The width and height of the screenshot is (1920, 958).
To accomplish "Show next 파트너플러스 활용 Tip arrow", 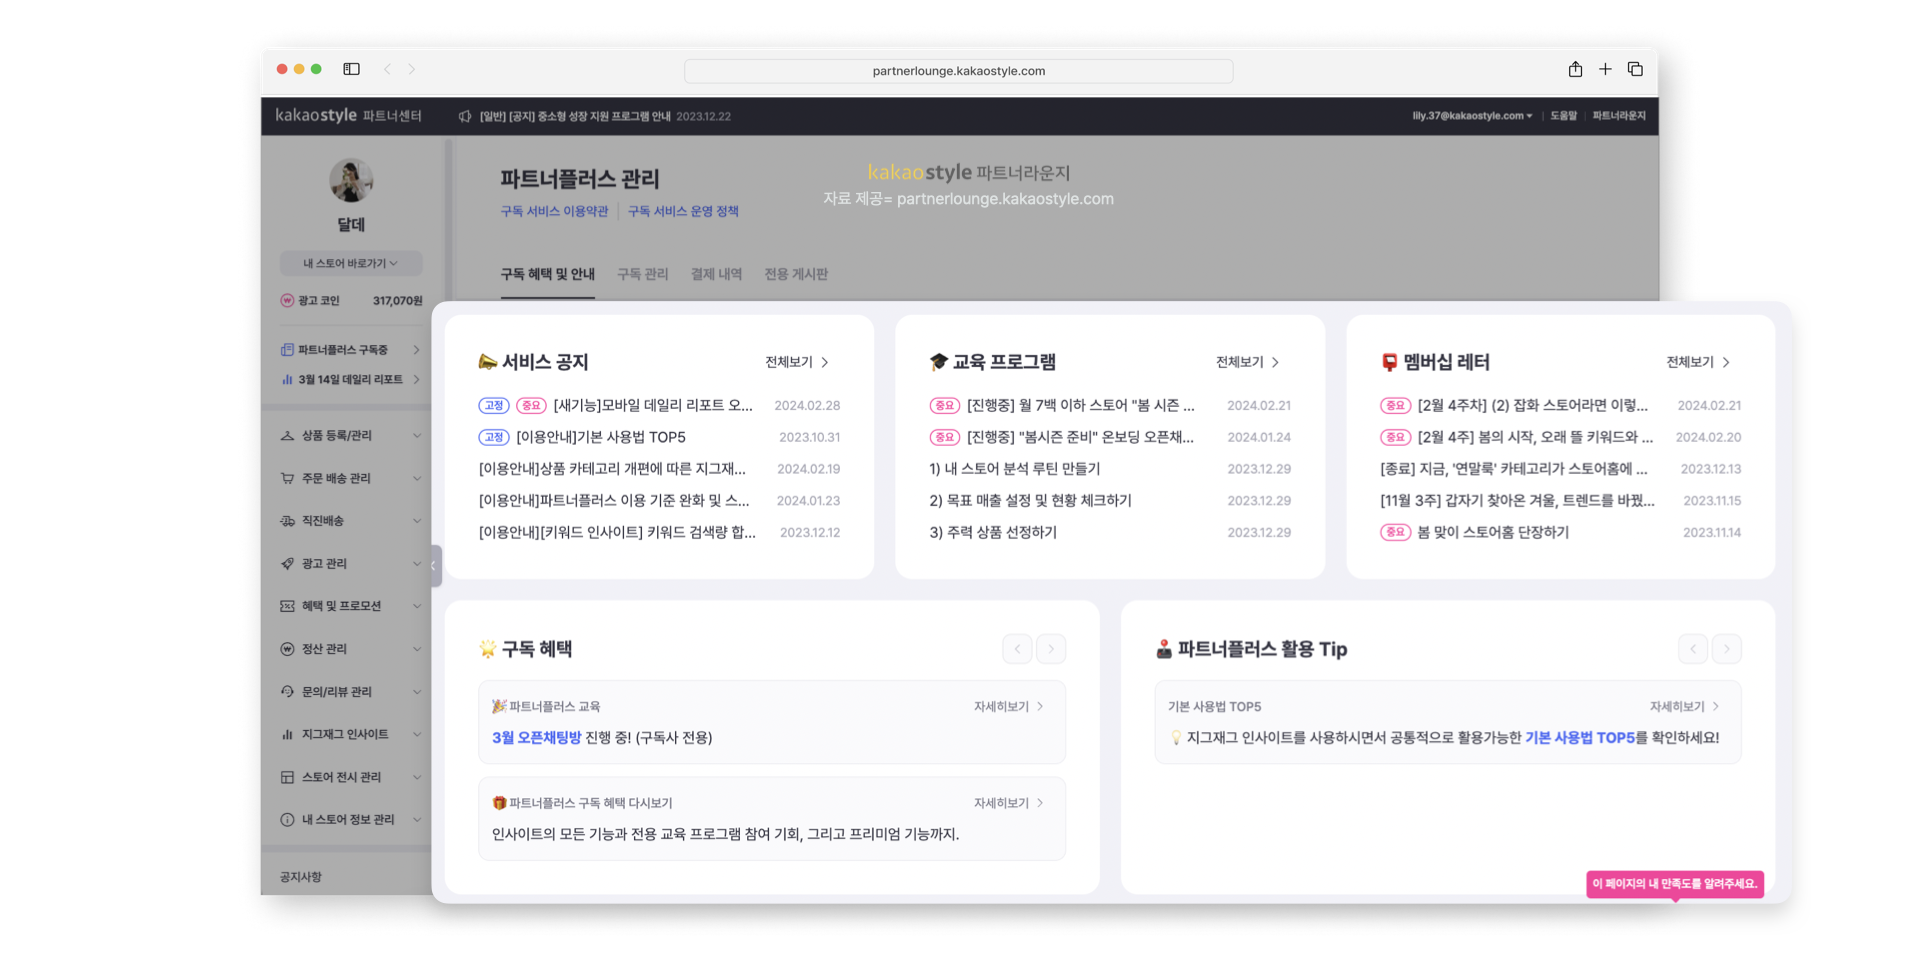I will tap(1727, 649).
